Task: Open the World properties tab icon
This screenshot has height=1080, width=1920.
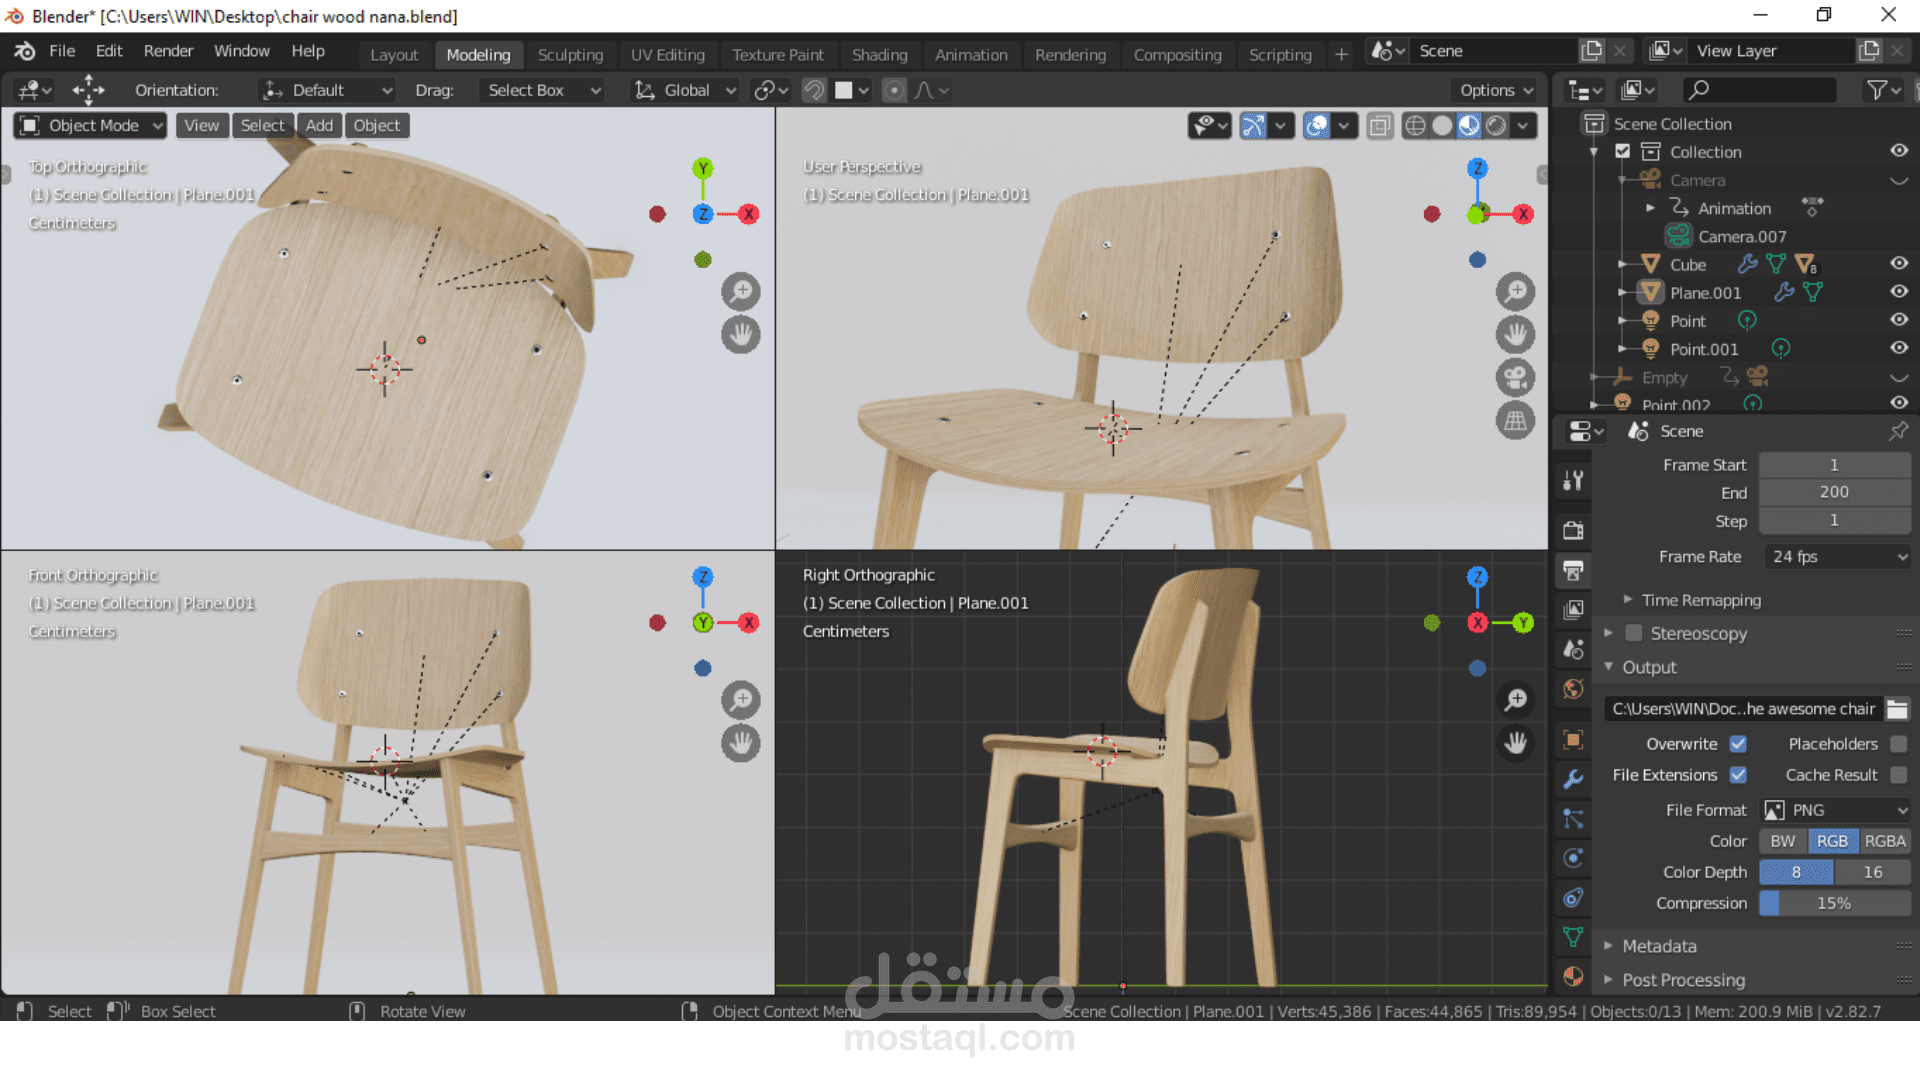Action: (1573, 689)
